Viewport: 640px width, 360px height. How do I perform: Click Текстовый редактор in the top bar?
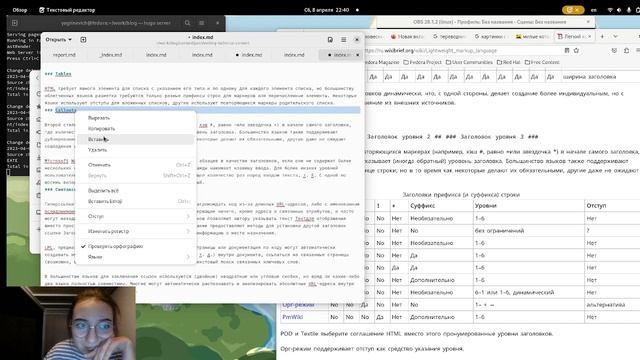[x=67, y=10]
